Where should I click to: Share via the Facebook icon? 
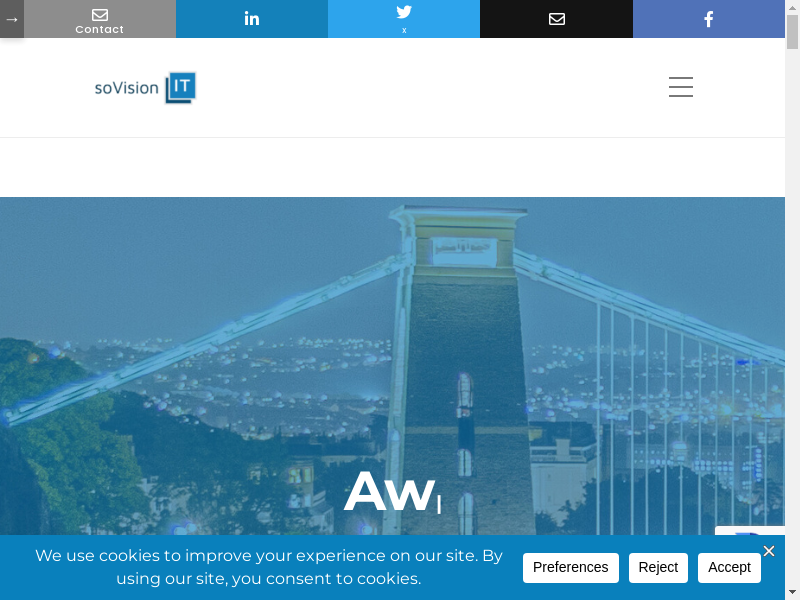[709, 19]
